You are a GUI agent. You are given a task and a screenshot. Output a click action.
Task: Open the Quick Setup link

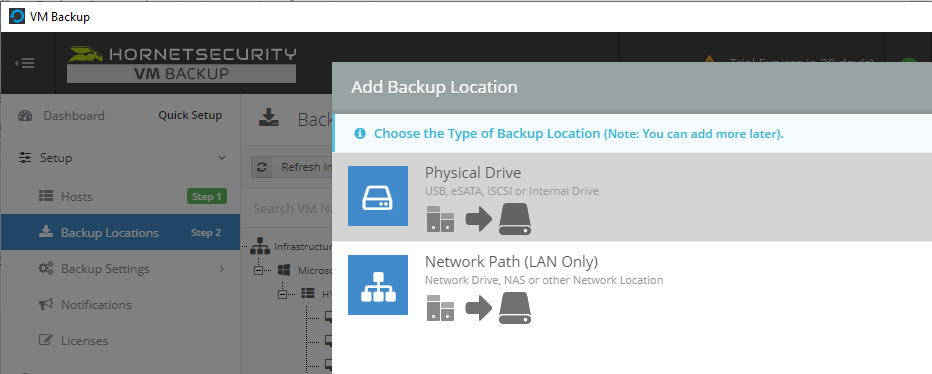pyautogui.click(x=190, y=115)
